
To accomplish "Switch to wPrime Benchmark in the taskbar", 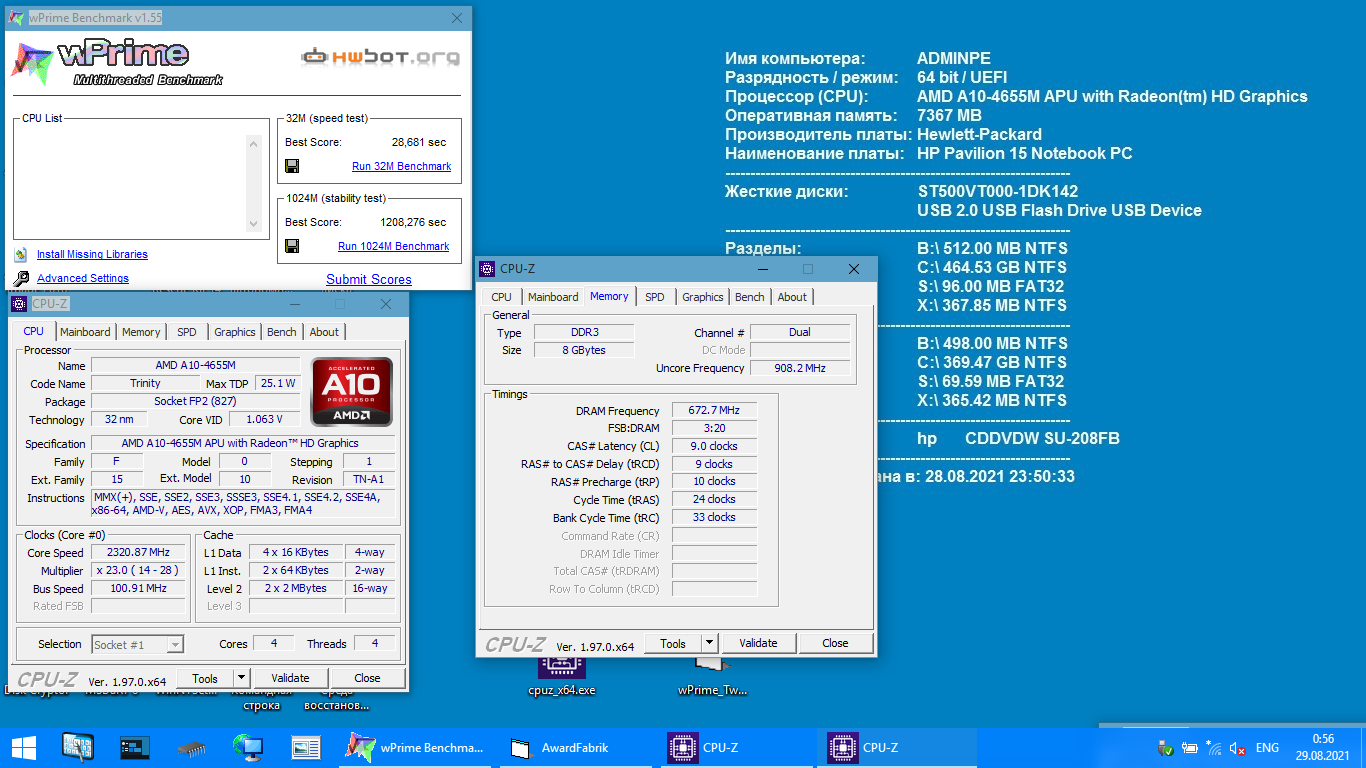I will (x=417, y=747).
